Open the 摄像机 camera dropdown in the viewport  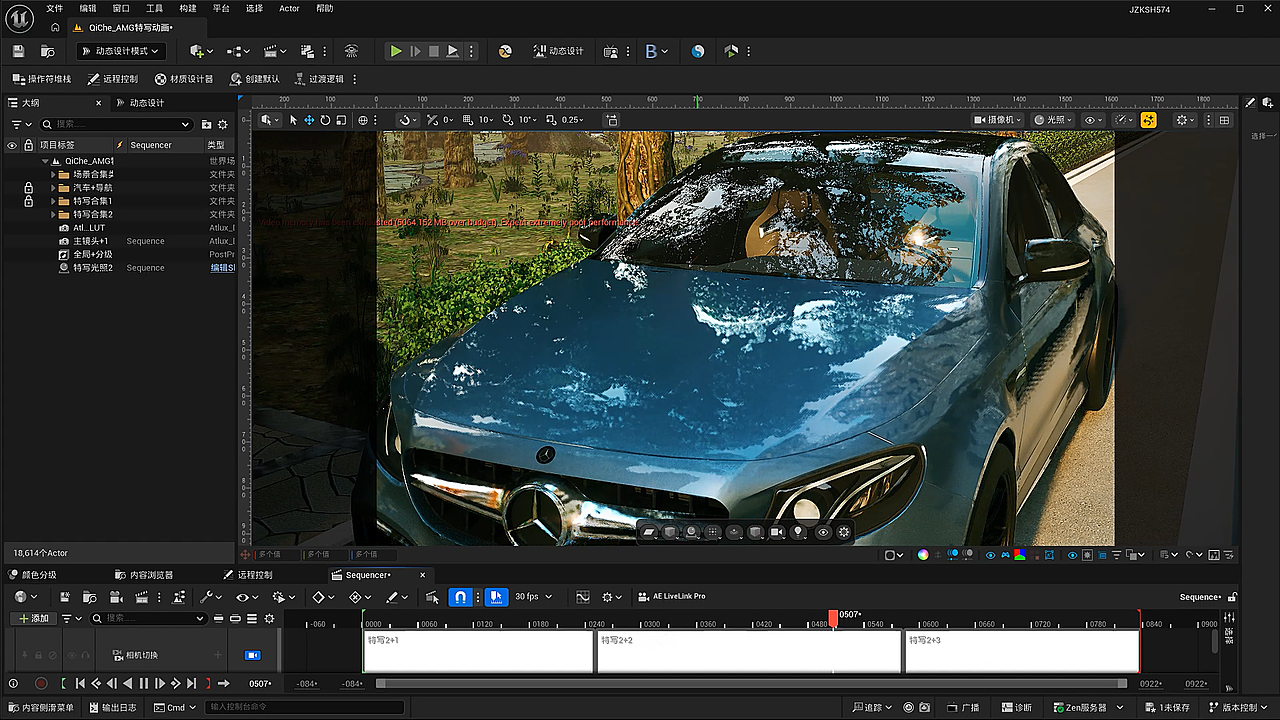pos(997,120)
